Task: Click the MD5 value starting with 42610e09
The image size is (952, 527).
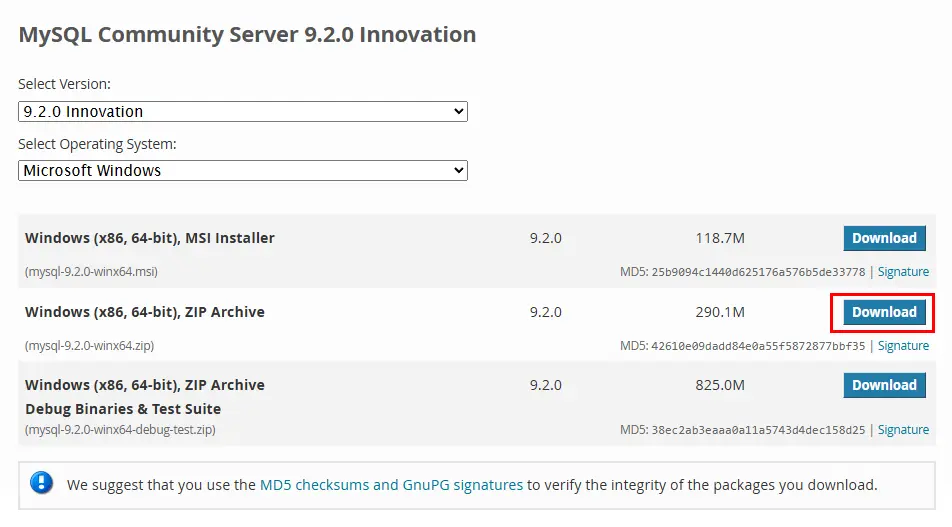Action: [x=758, y=346]
